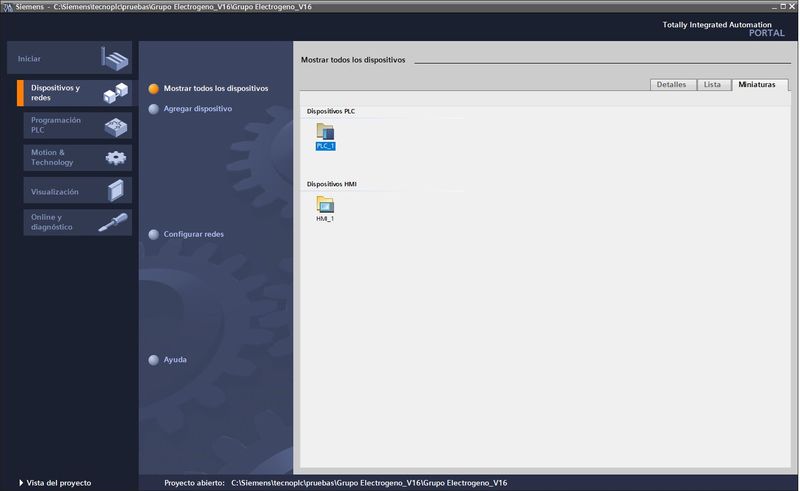
Task: Open Online y diagnóstico portal
Action: point(78,222)
